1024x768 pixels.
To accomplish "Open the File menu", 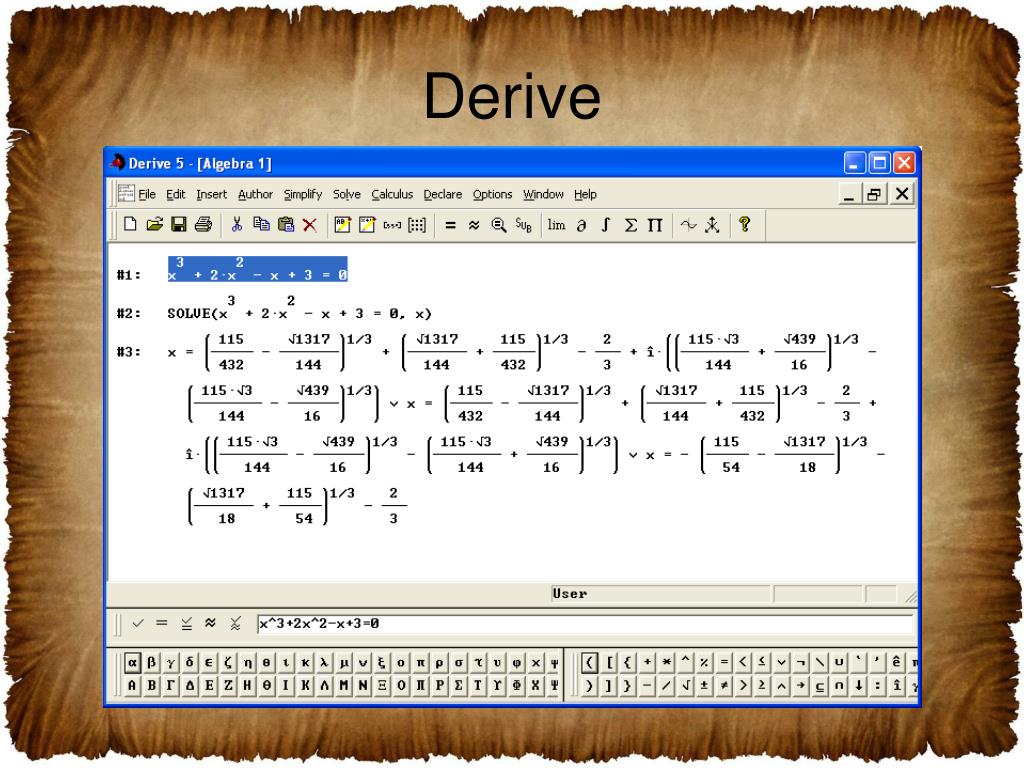I will pyautogui.click(x=147, y=194).
